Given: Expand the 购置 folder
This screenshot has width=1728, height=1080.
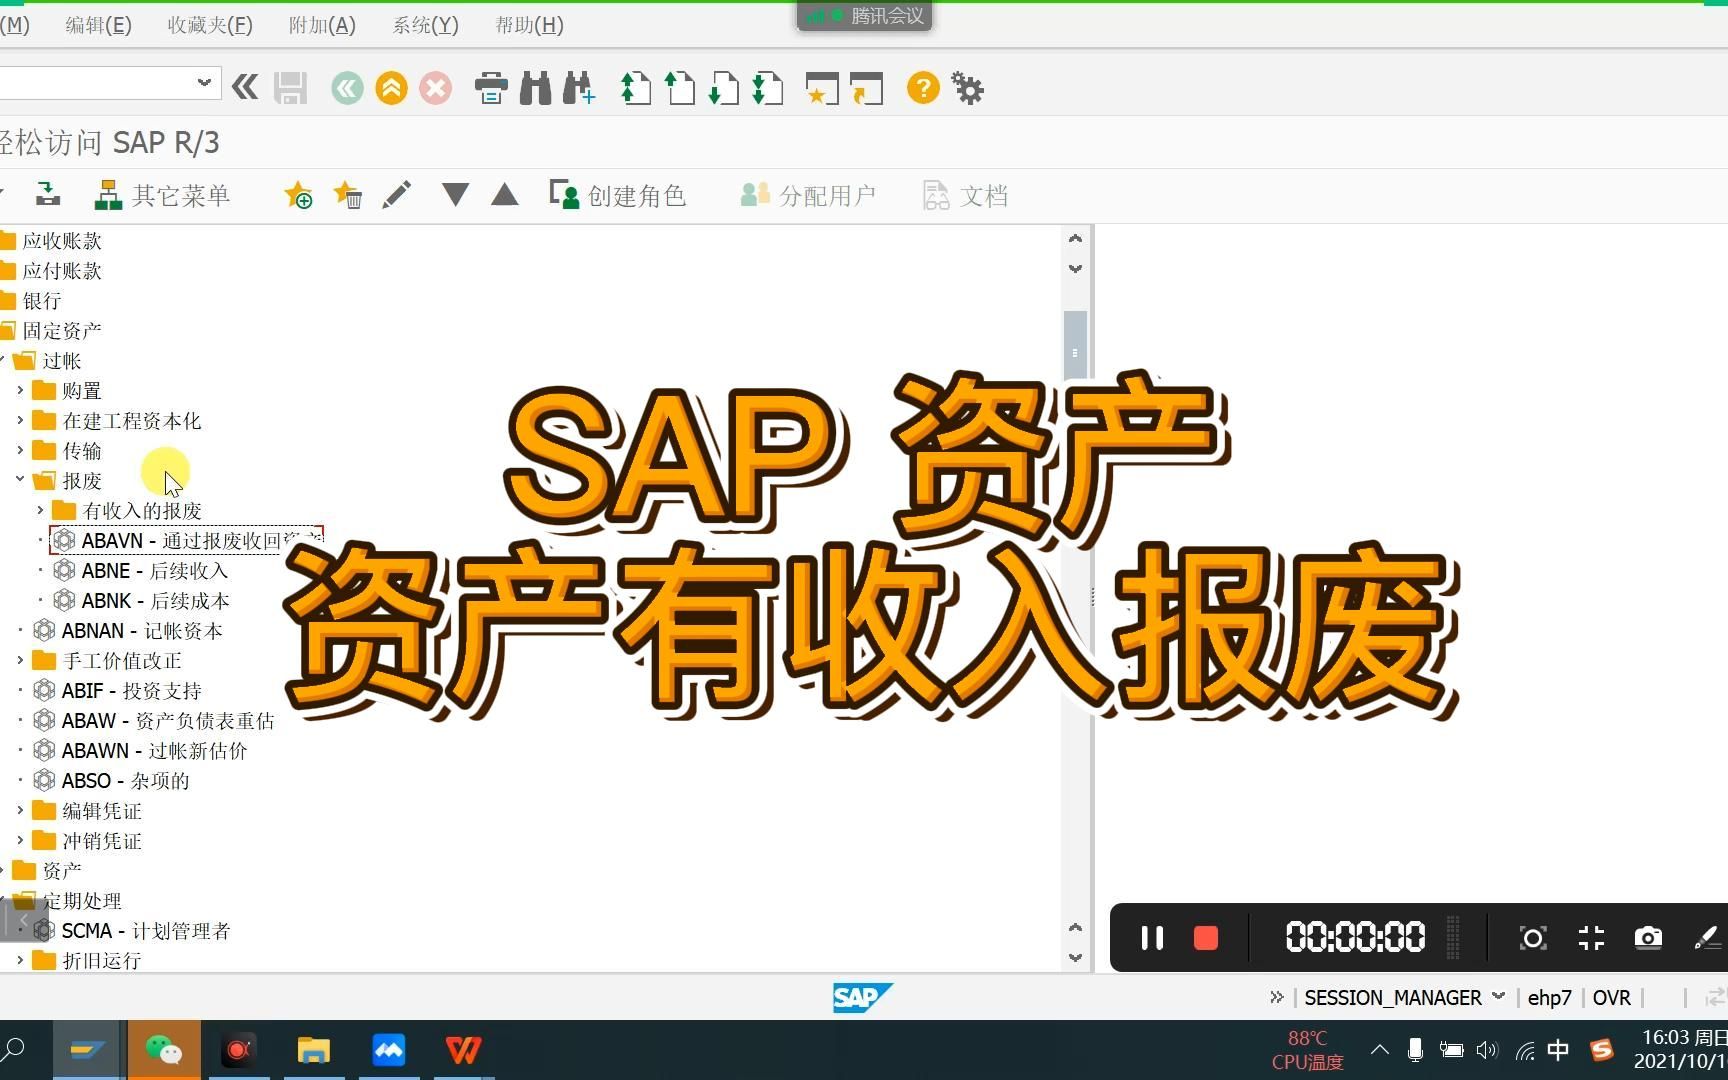Looking at the screenshot, I should 20,390.
